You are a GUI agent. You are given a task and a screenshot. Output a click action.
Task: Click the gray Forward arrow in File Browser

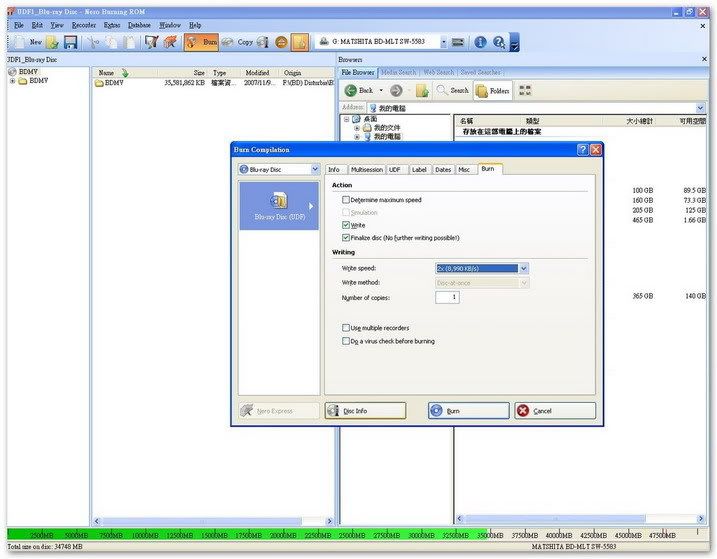[x=396, y=91]
